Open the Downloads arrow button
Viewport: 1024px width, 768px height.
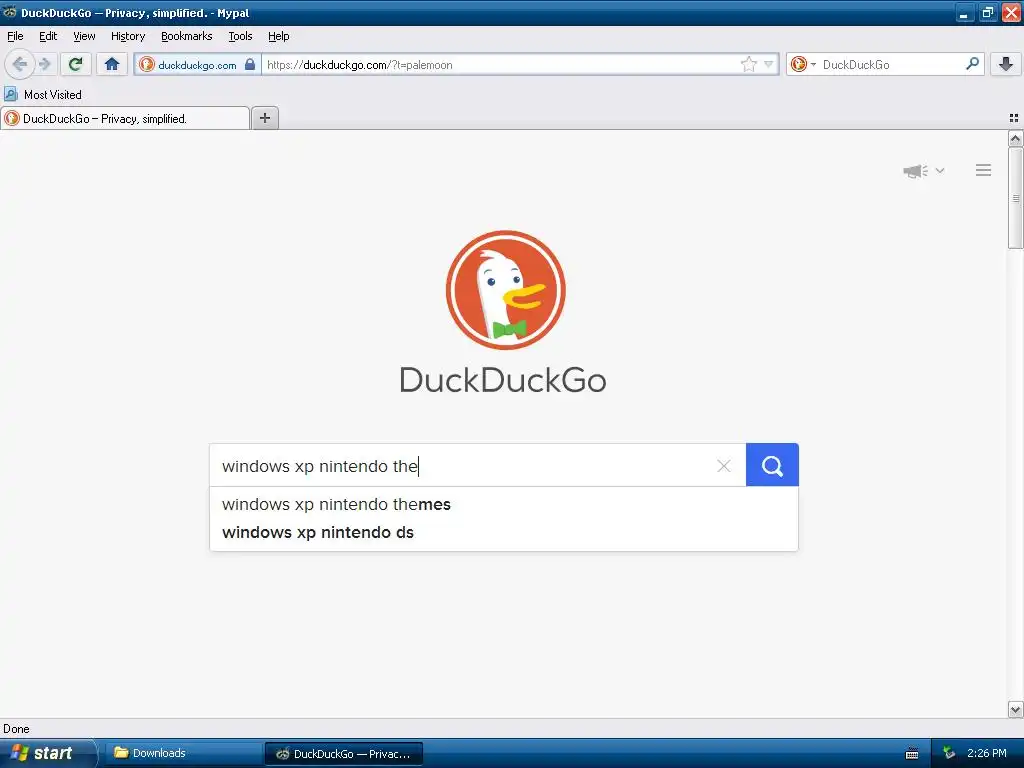point(1006,64)
